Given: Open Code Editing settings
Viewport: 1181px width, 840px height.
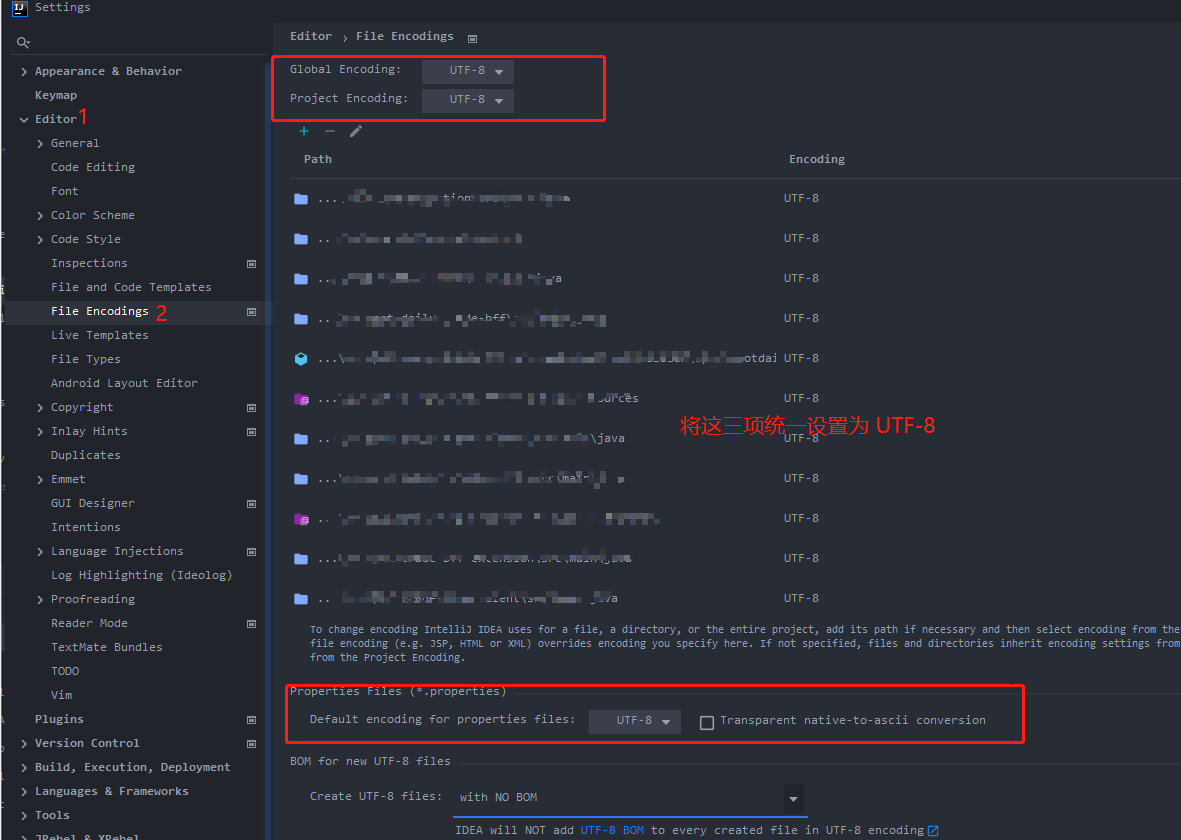Looking at the screenshot, I should pos(93,167).
